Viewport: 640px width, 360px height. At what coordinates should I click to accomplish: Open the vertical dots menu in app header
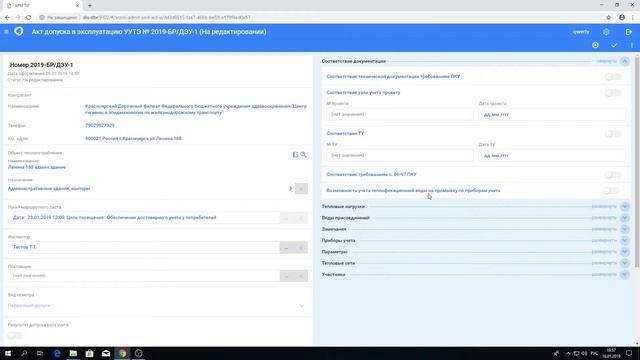[x=632, y=45]
